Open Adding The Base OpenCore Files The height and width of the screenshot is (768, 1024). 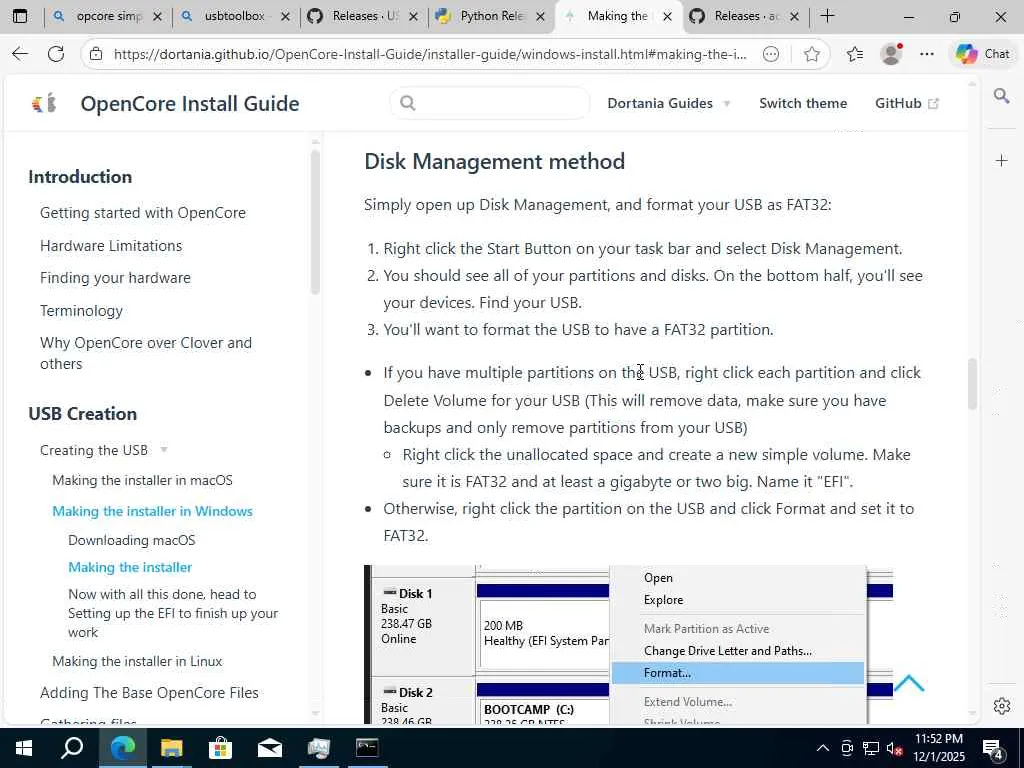coord(149,693)
